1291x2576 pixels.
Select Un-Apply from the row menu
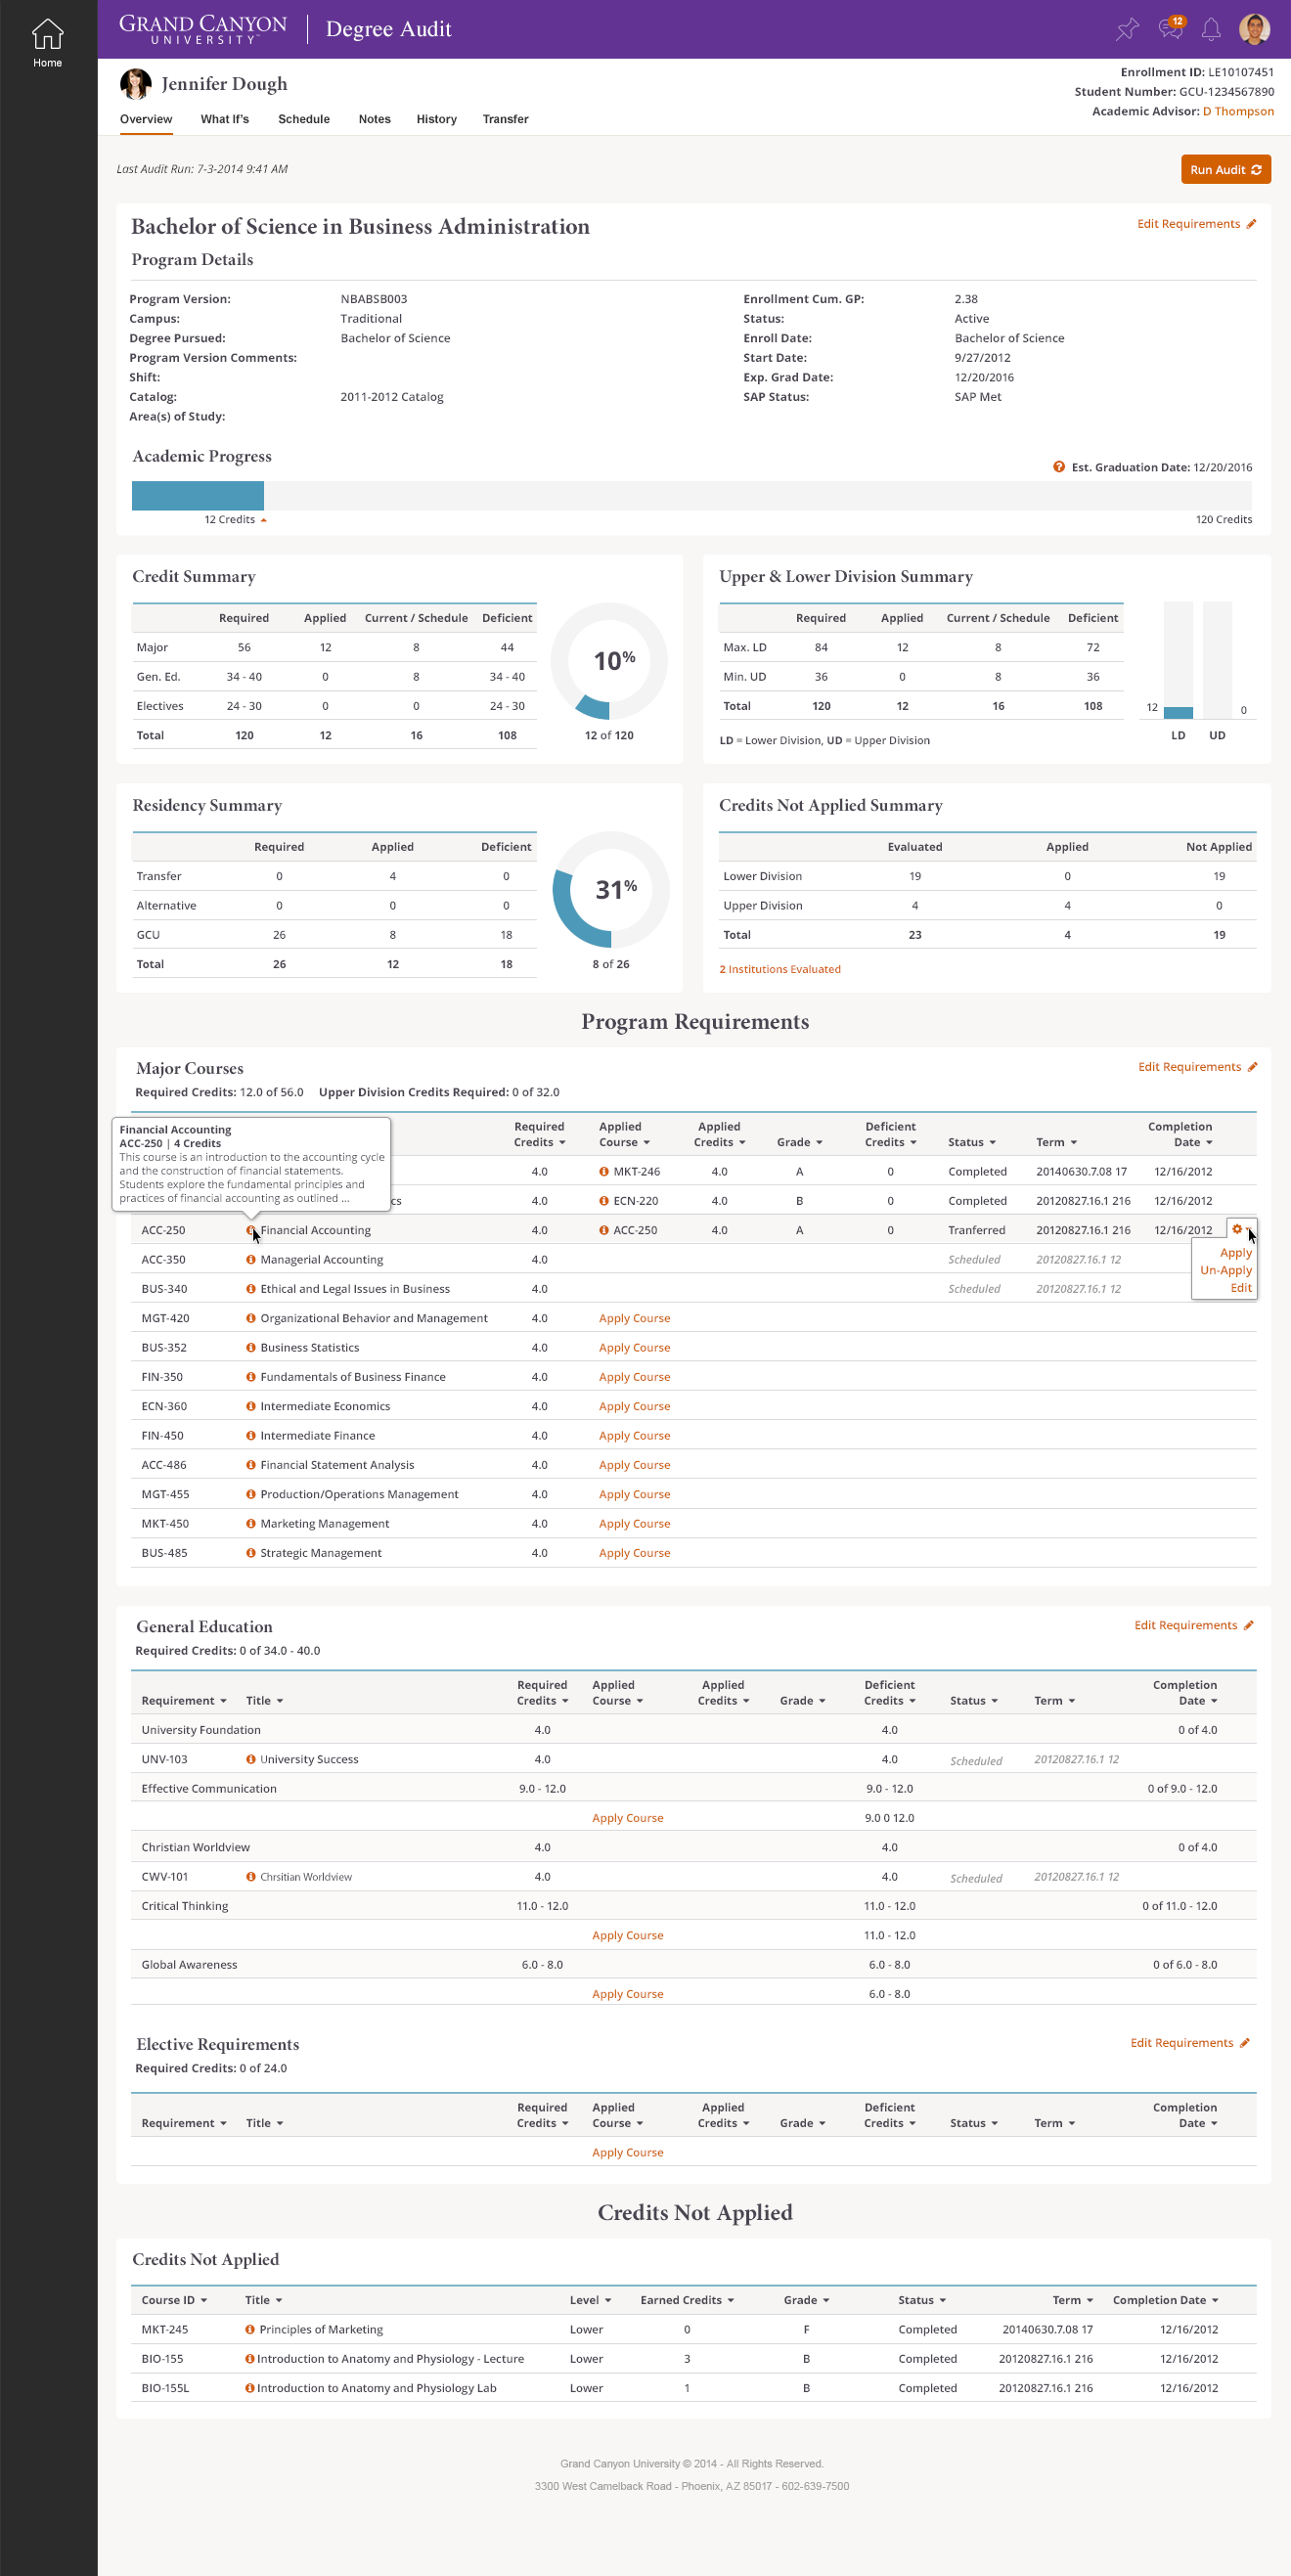pyautogui.click(x=1225, y=1270)
